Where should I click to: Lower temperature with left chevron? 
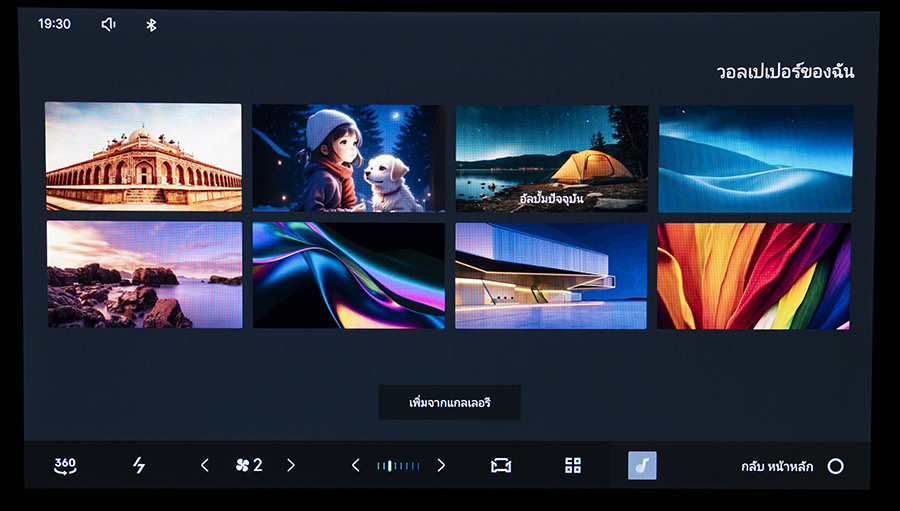(x=355, y=465)
